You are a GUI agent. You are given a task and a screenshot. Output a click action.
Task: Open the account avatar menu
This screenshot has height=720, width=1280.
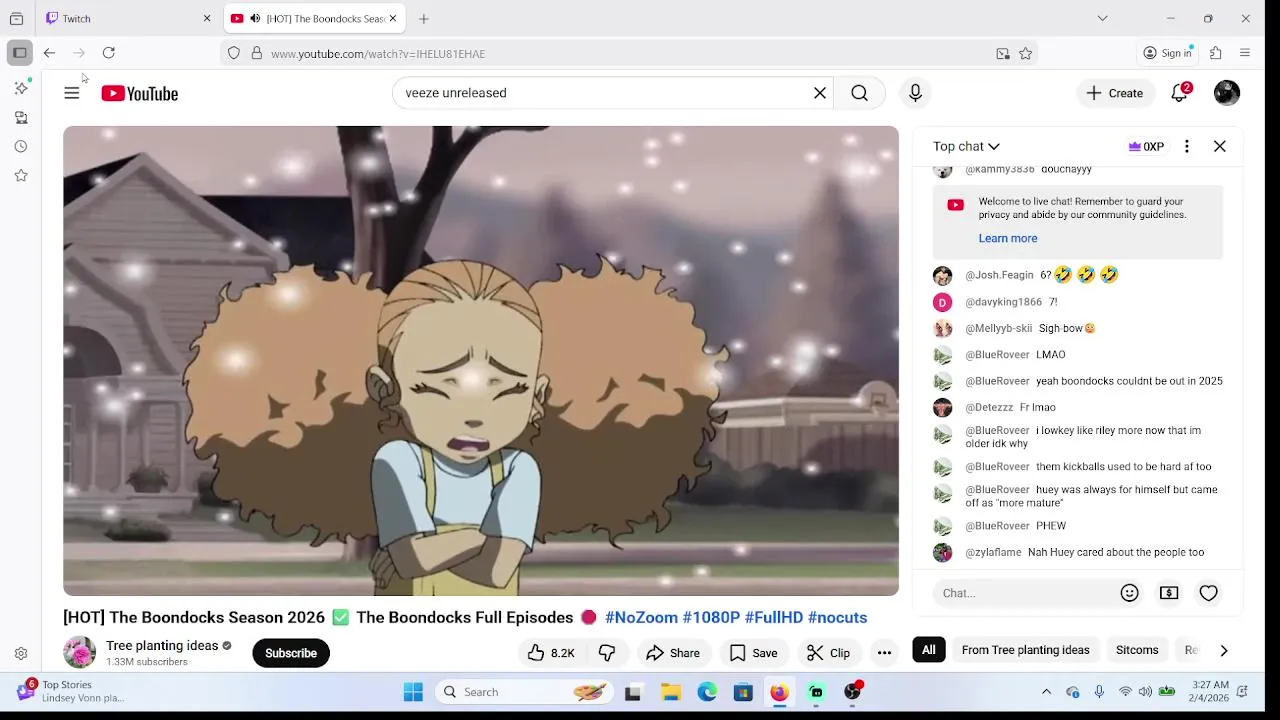pyautogui.click(x=1227, y=93)
